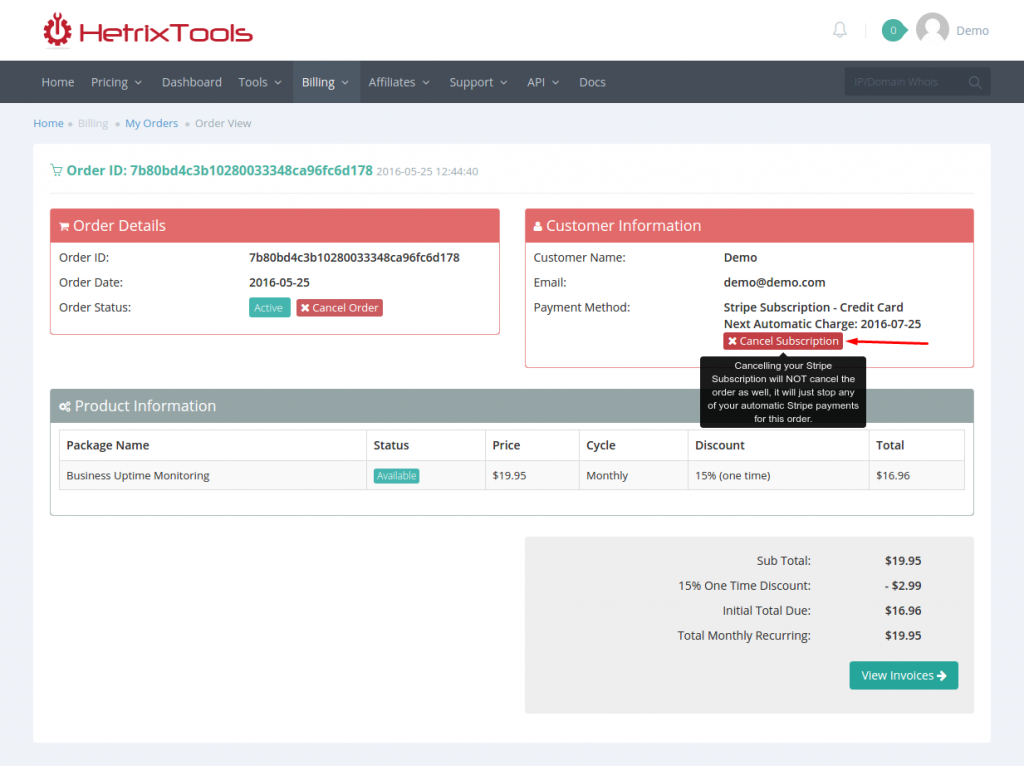The width and height of the screenshot is (1024, 766).
Task: Open the Support dropdown menu
Action: click(472, 82)
